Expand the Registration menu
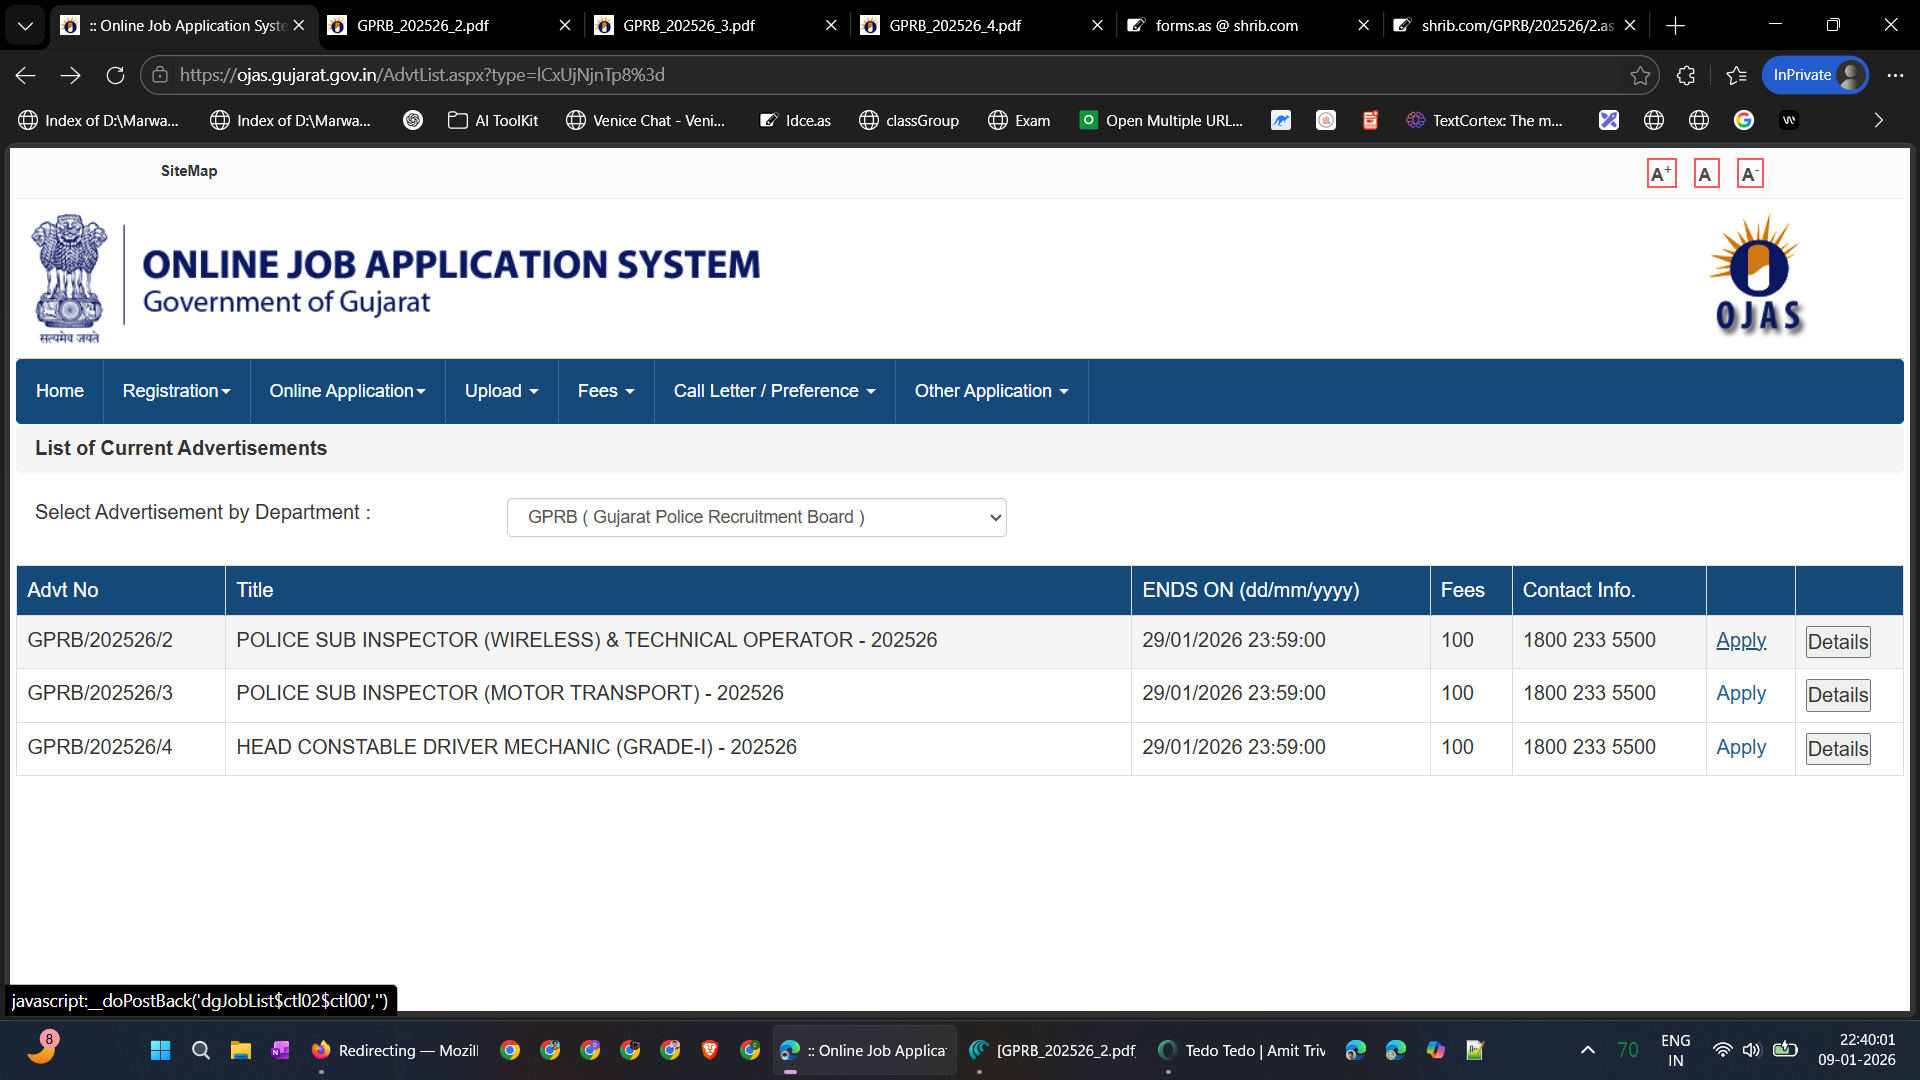1920x1080 pixels. coord(176,391)
